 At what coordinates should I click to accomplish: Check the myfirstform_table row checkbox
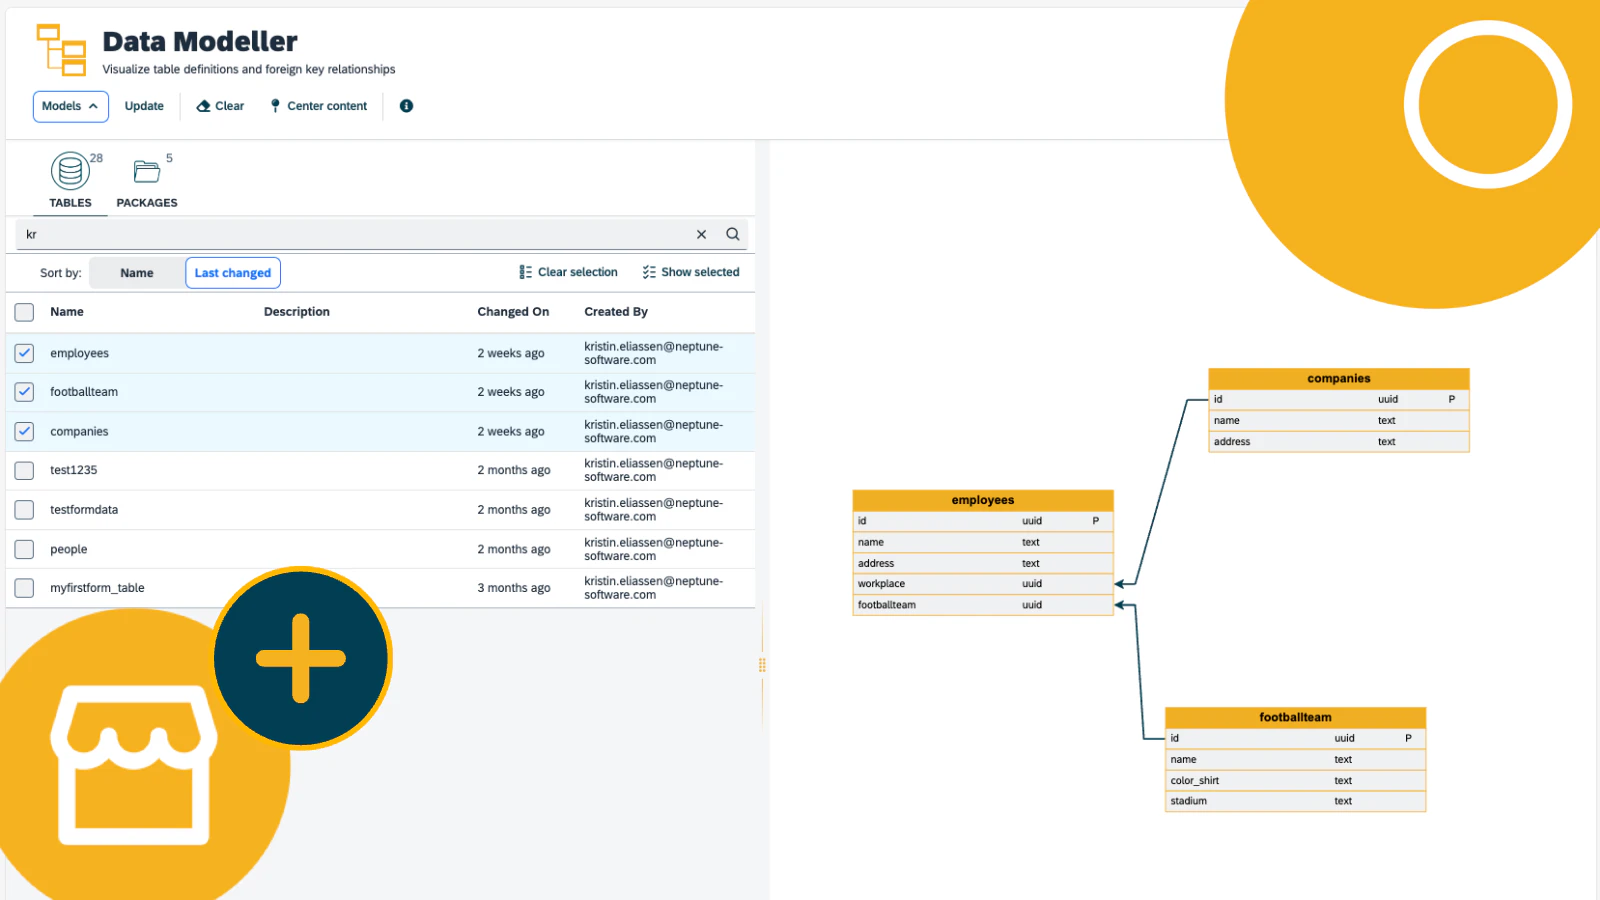pyautogui.click(x=24, y=588)
